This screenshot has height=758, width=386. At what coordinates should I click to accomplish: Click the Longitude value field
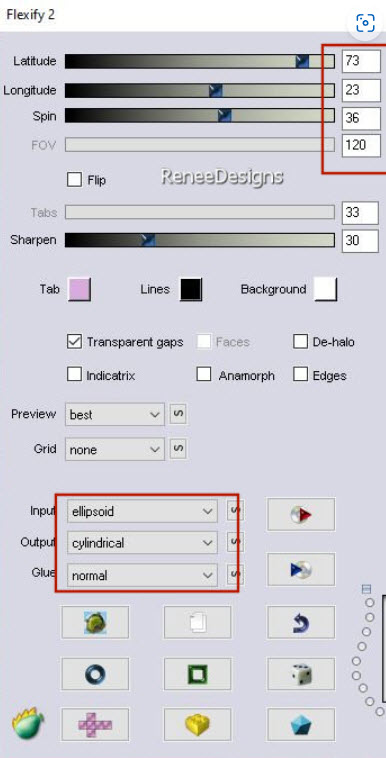point(360,90)
